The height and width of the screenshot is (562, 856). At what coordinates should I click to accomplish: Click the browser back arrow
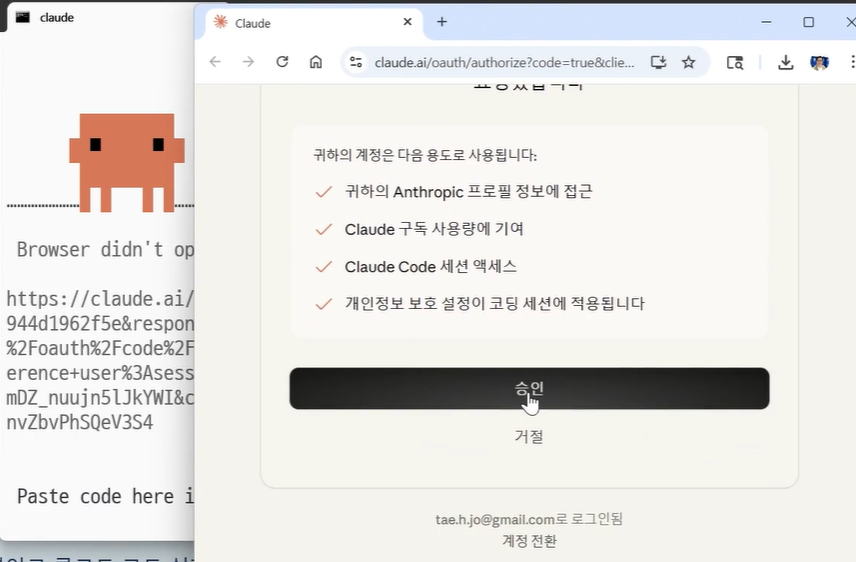(215, 62)
